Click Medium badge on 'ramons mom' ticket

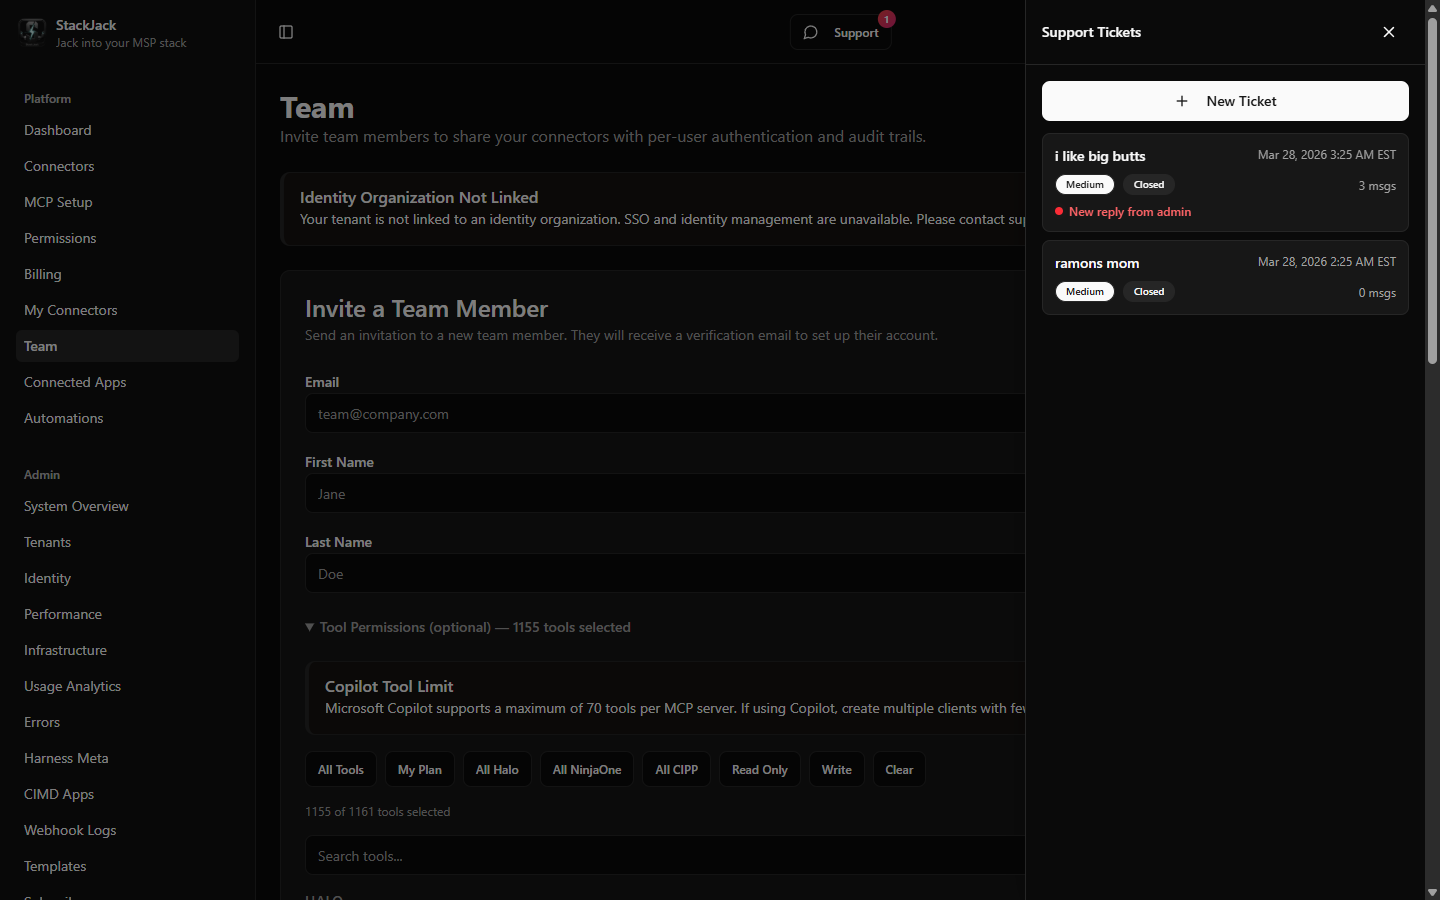(x=1085, y=292)
